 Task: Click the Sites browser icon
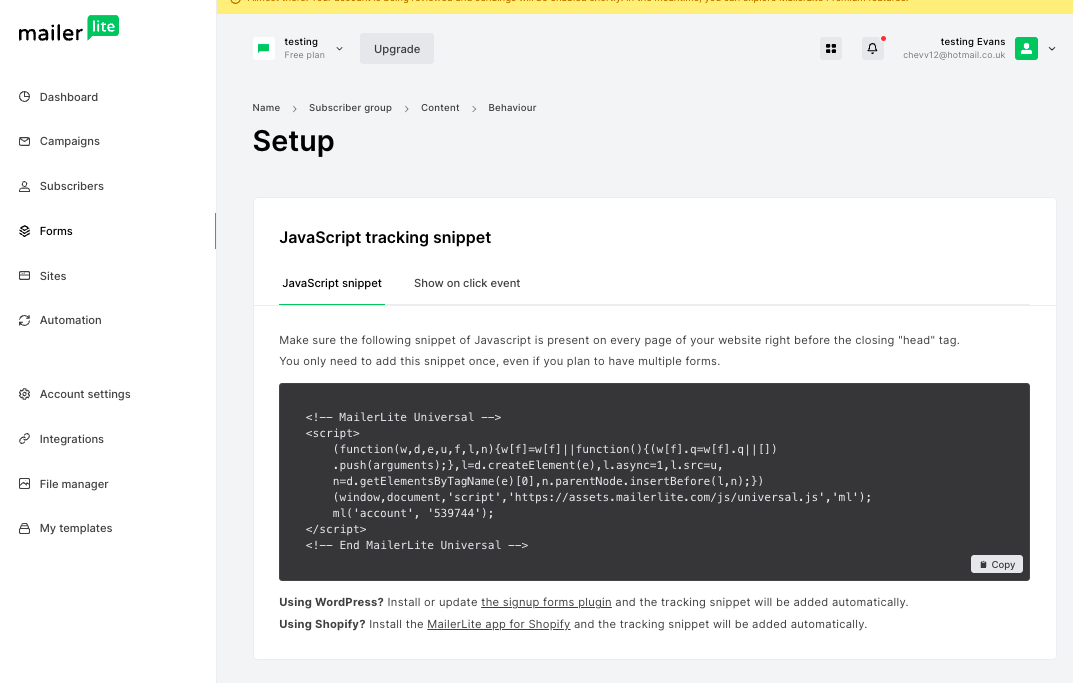(25, 276)
